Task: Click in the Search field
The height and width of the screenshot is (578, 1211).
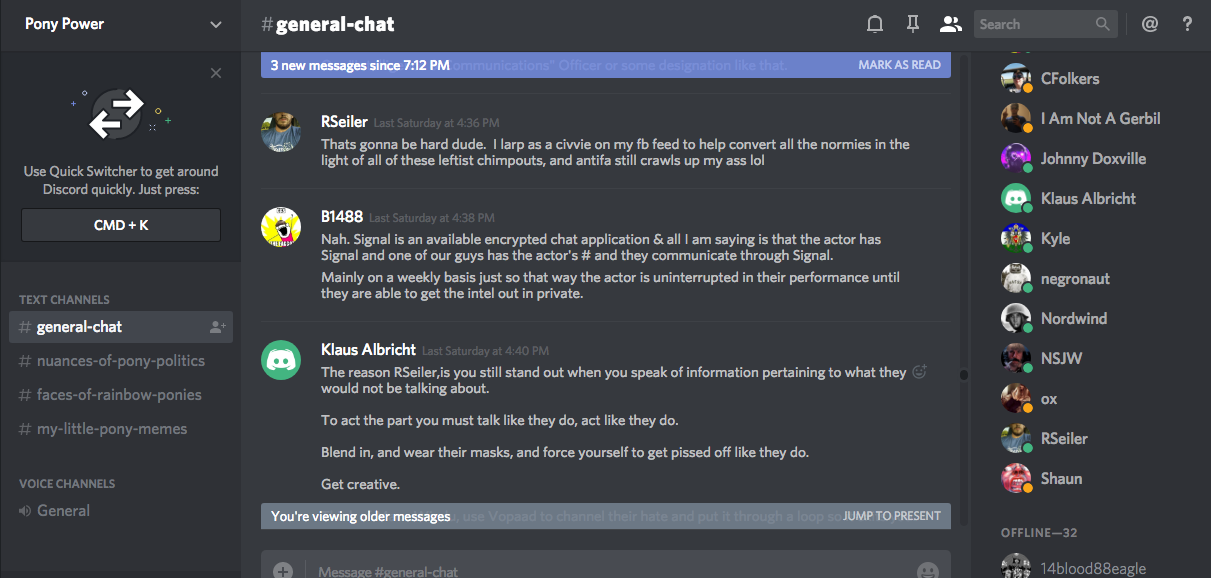Action: pyautogui.click(x=1035, y=24)
